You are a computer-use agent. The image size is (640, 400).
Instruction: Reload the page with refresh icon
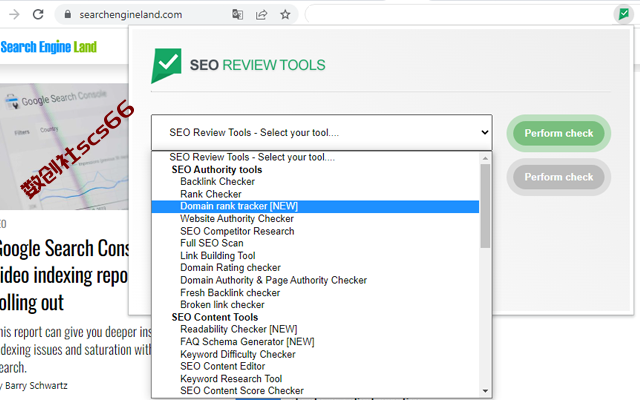coord(38,15)
